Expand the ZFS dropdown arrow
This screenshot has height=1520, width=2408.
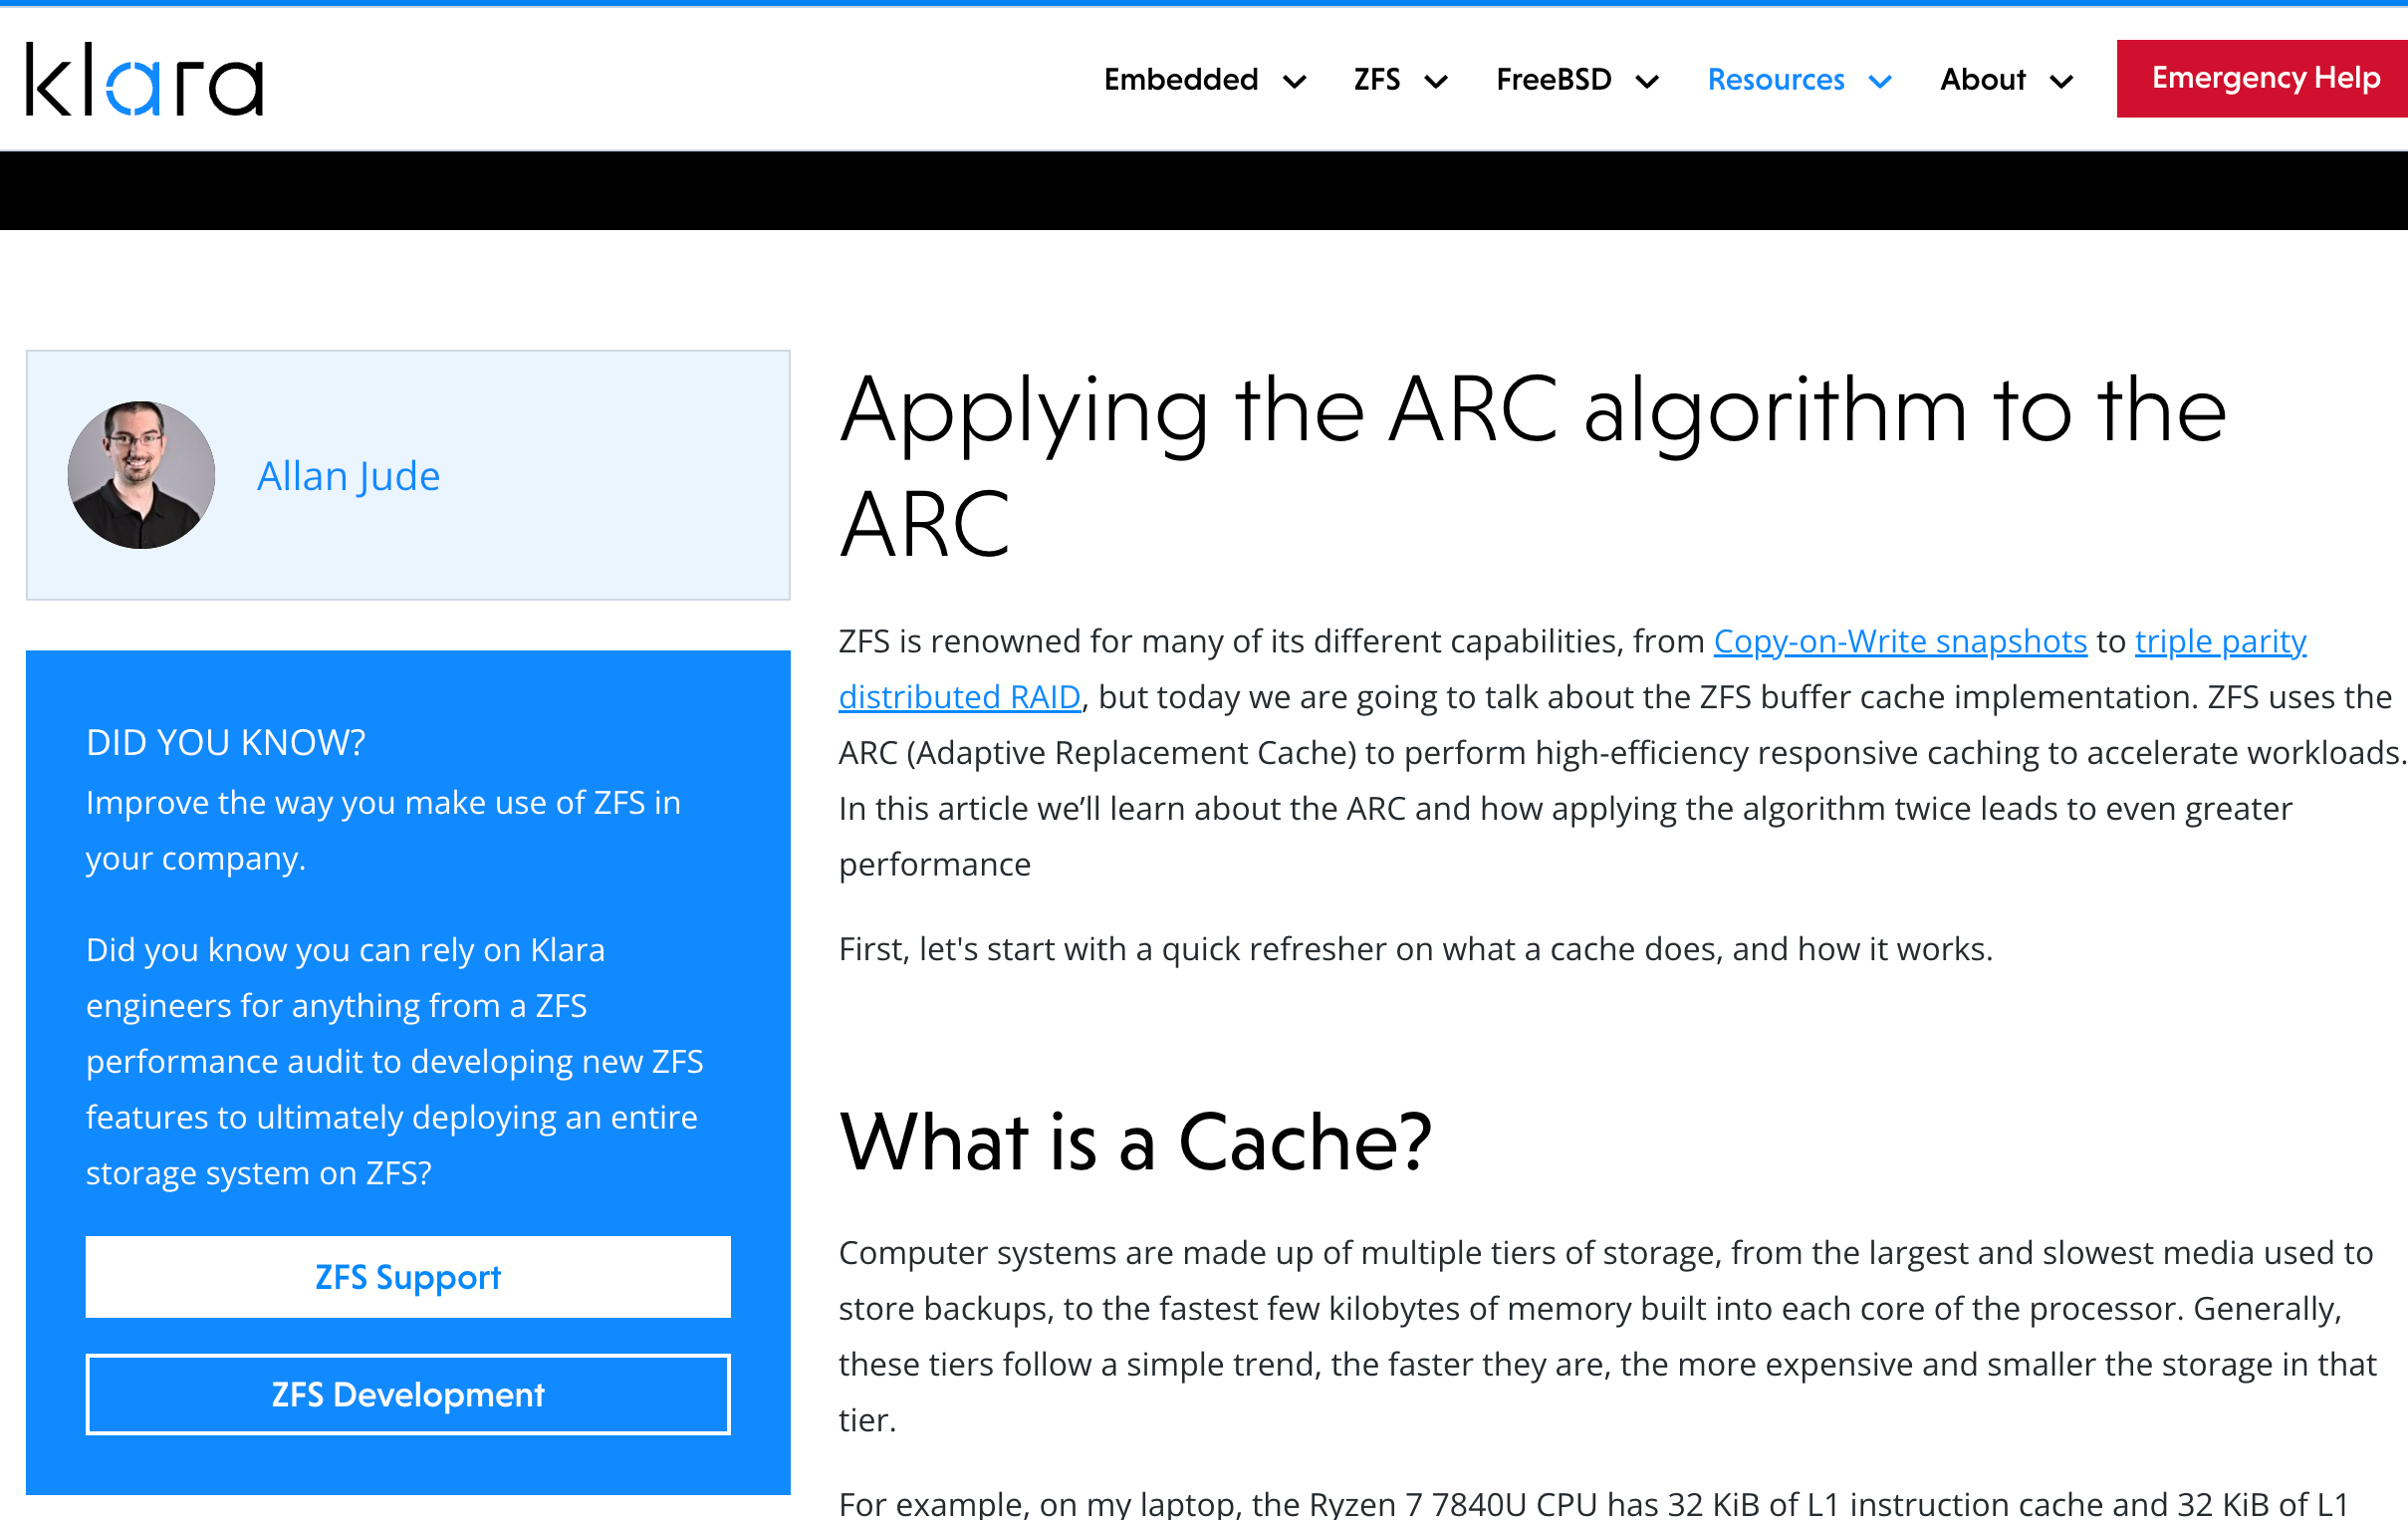(x=1436, y=82)
